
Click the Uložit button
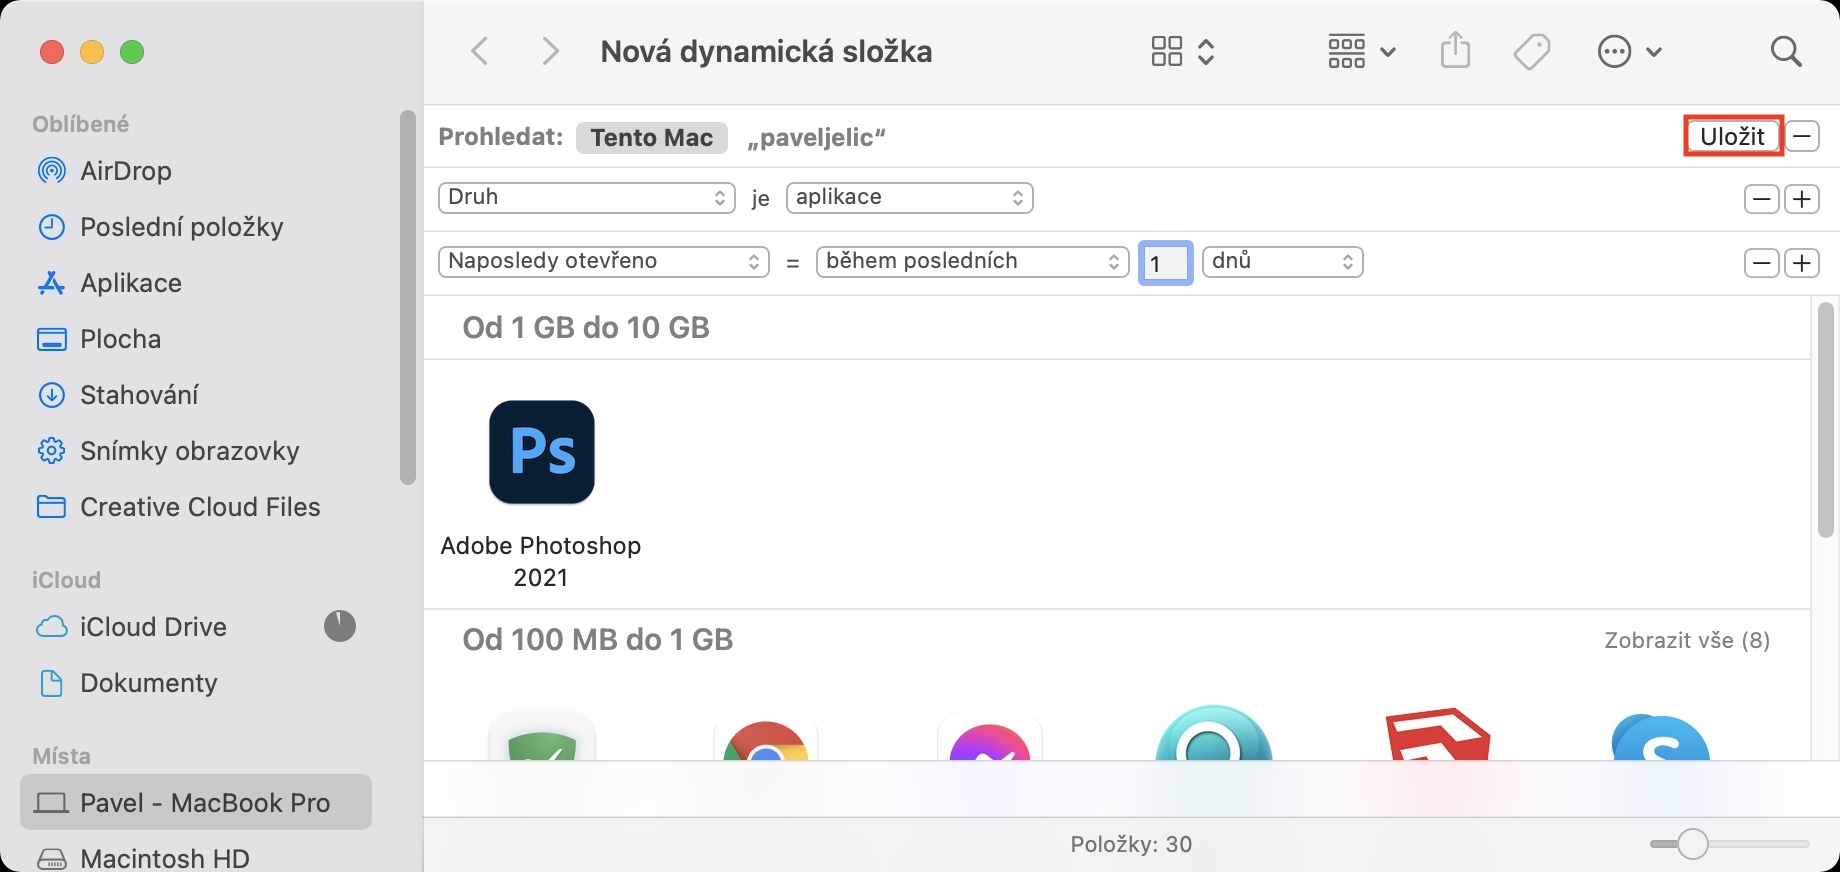1732,137
